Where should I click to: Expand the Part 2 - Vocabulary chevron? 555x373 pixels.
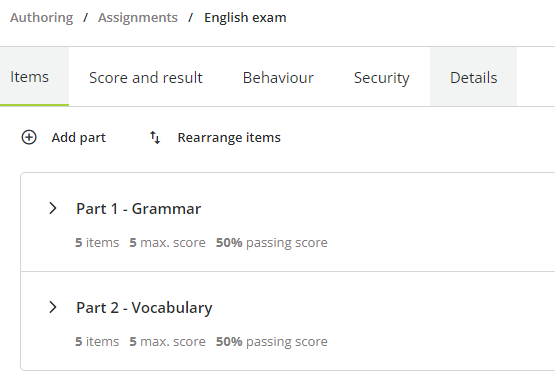point(53,307)
